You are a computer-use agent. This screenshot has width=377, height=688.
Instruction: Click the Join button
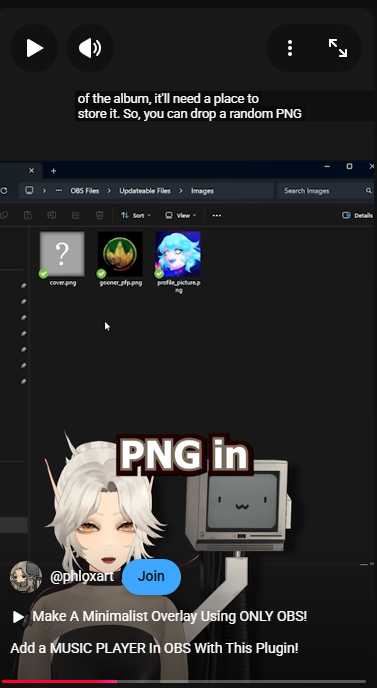pyautogui.click(x=151, y=577)
